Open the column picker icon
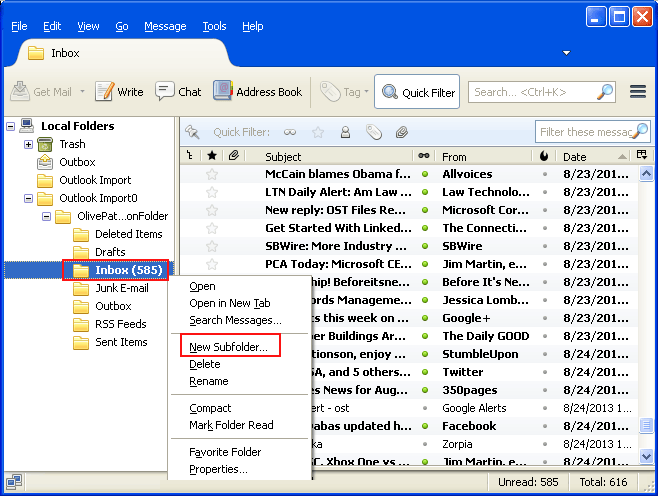The width and height of the screenshot is (658, 496). pyautogui.click(x=642, y=155)
